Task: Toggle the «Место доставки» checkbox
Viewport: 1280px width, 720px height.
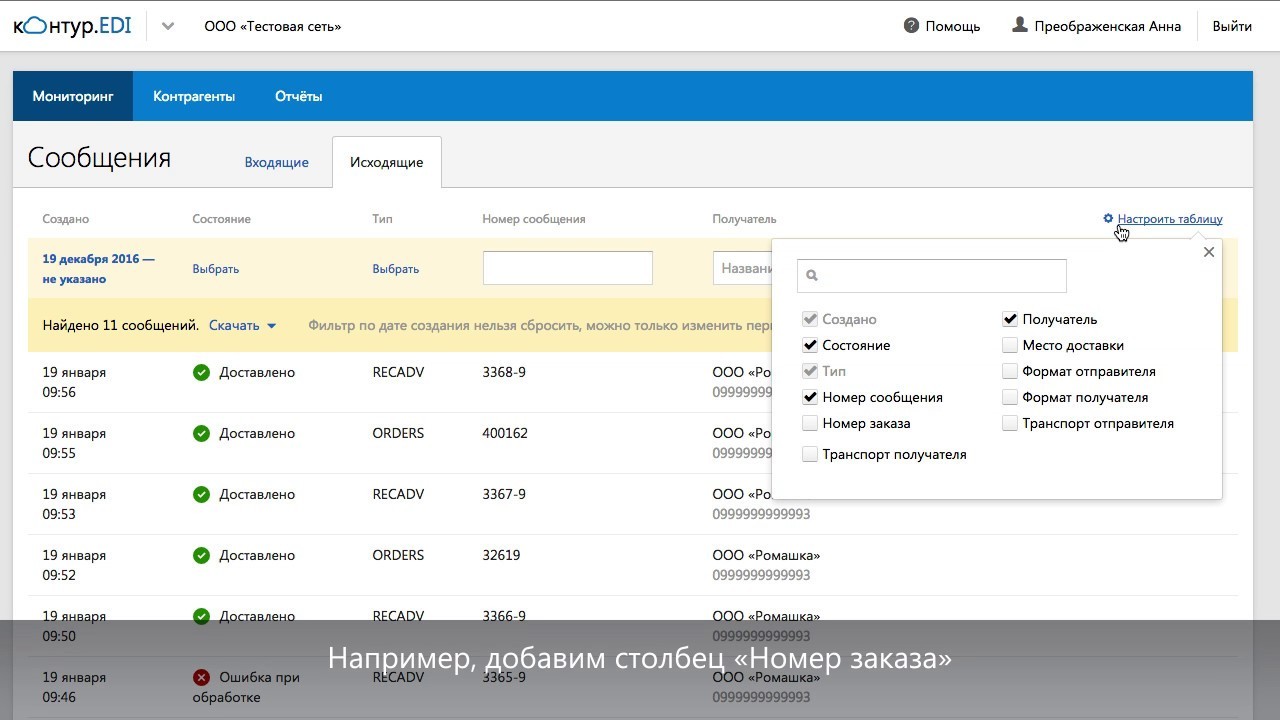Action: click(1010, 345)
